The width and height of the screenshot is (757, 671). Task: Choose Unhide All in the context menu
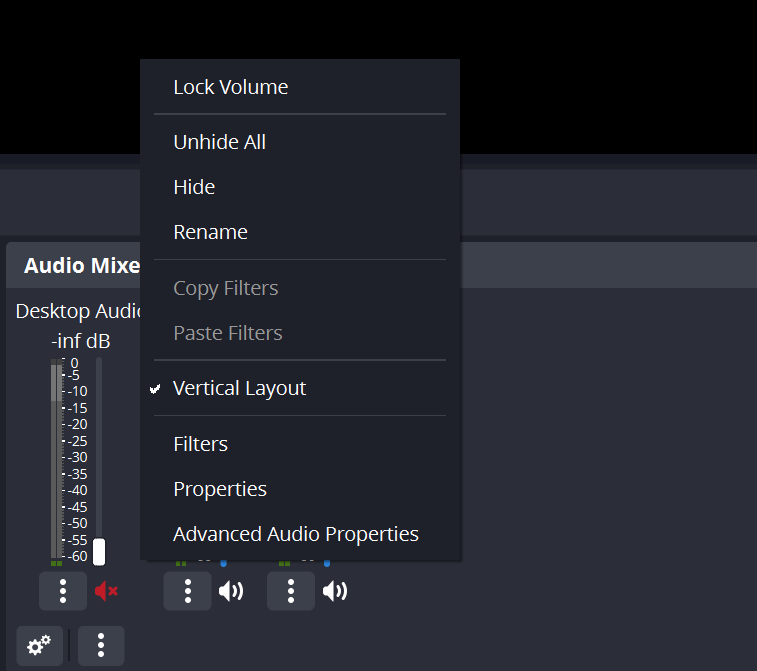[300, 142]
